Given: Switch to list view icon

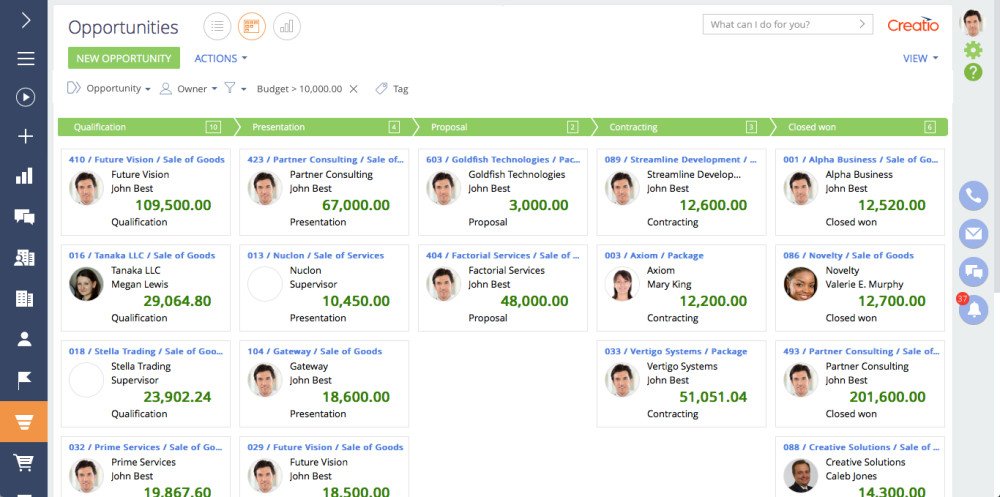Looking at the screenshot, I should 217,26.
